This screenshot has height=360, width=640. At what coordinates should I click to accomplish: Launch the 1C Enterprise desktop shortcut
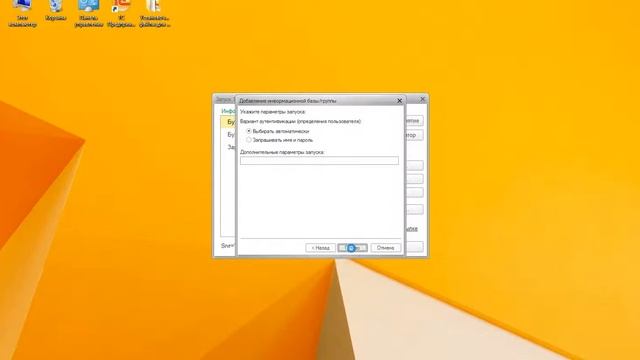121,13
